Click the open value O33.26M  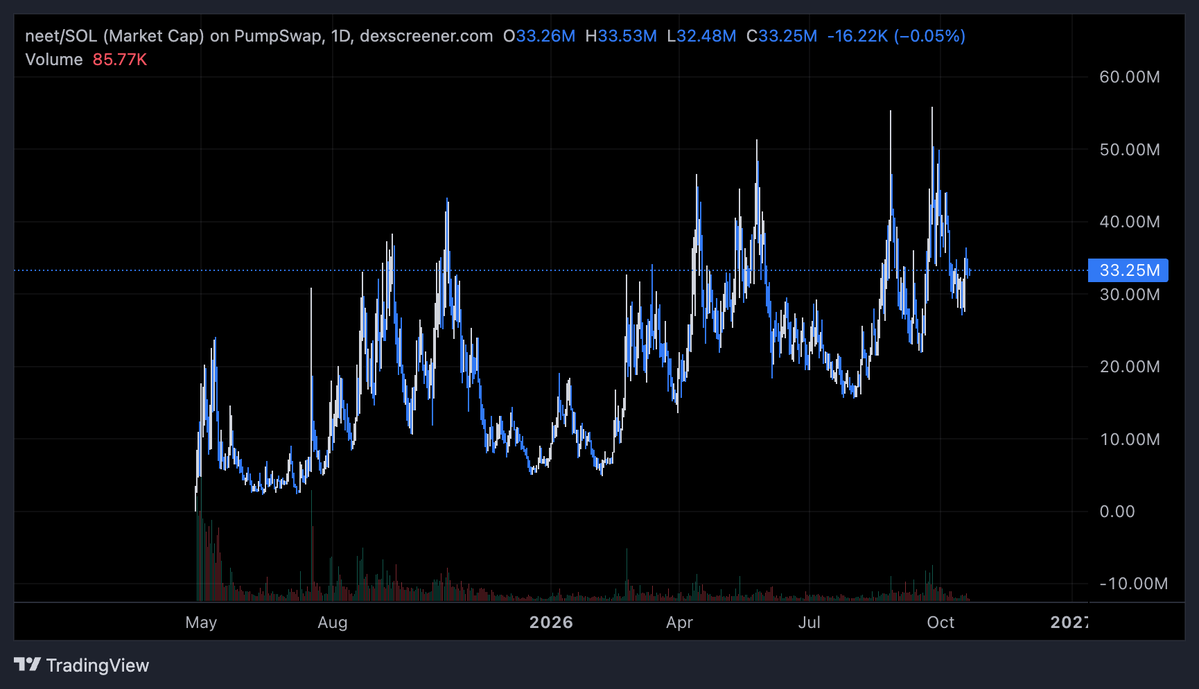pyautogui.click(x=539, y=36)
